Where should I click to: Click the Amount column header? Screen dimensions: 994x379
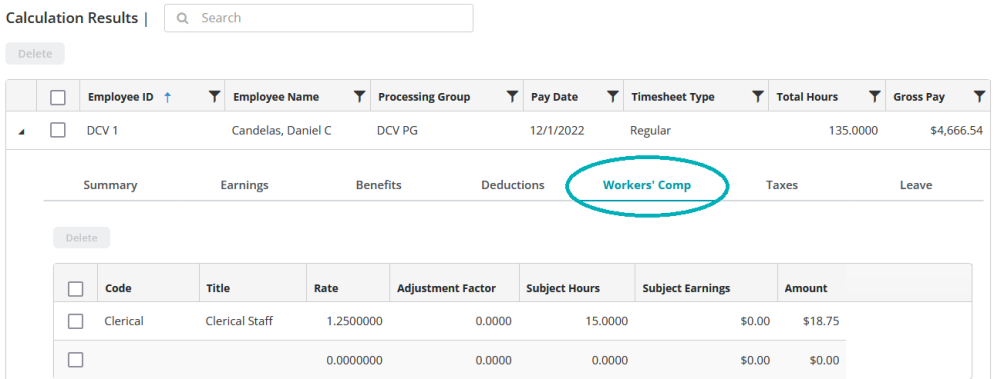806,288
